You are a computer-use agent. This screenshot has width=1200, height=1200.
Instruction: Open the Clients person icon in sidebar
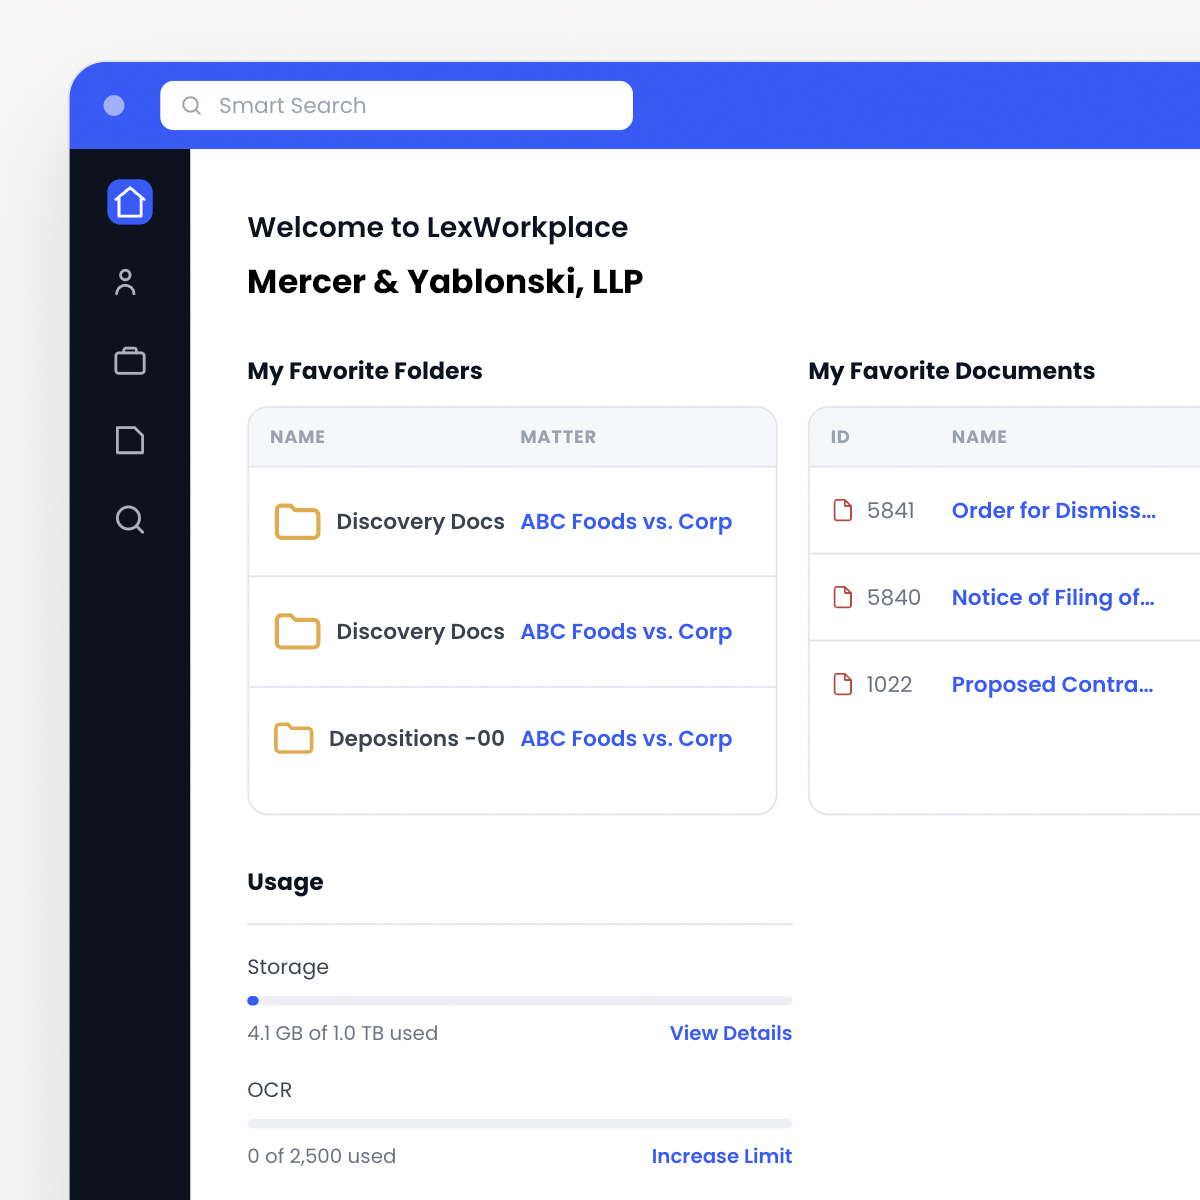(125, 282)
